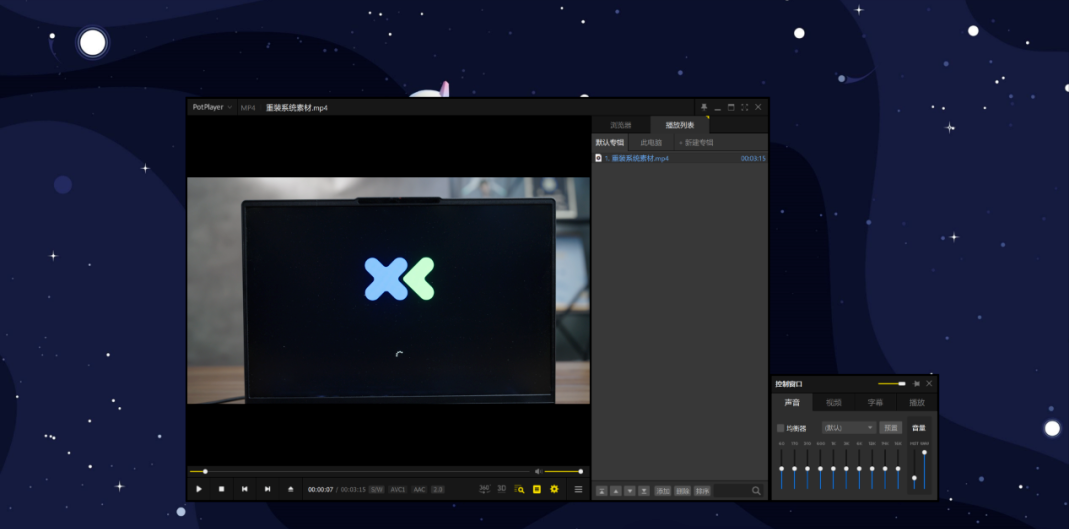
Task: Click the 00:03:15 total duration in control bar
Action: click(353, 489)
